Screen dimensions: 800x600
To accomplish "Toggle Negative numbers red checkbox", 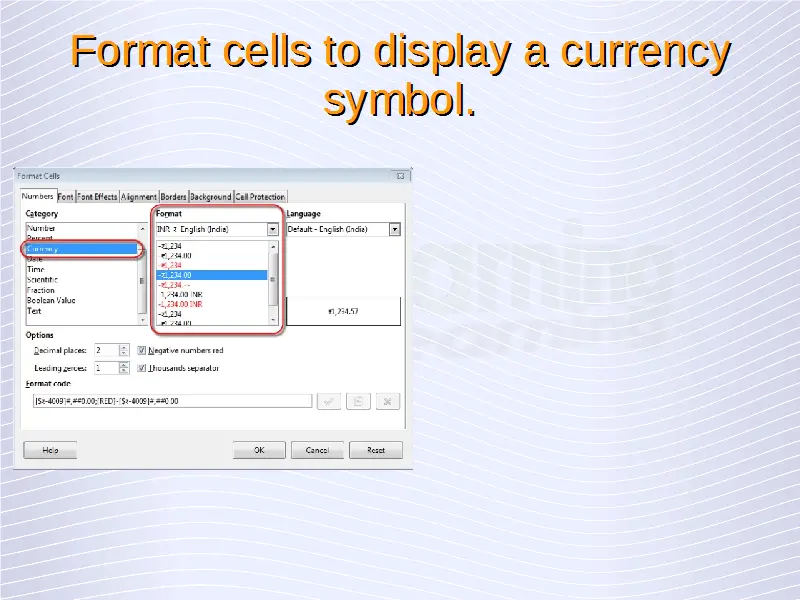I will point(142,351).
